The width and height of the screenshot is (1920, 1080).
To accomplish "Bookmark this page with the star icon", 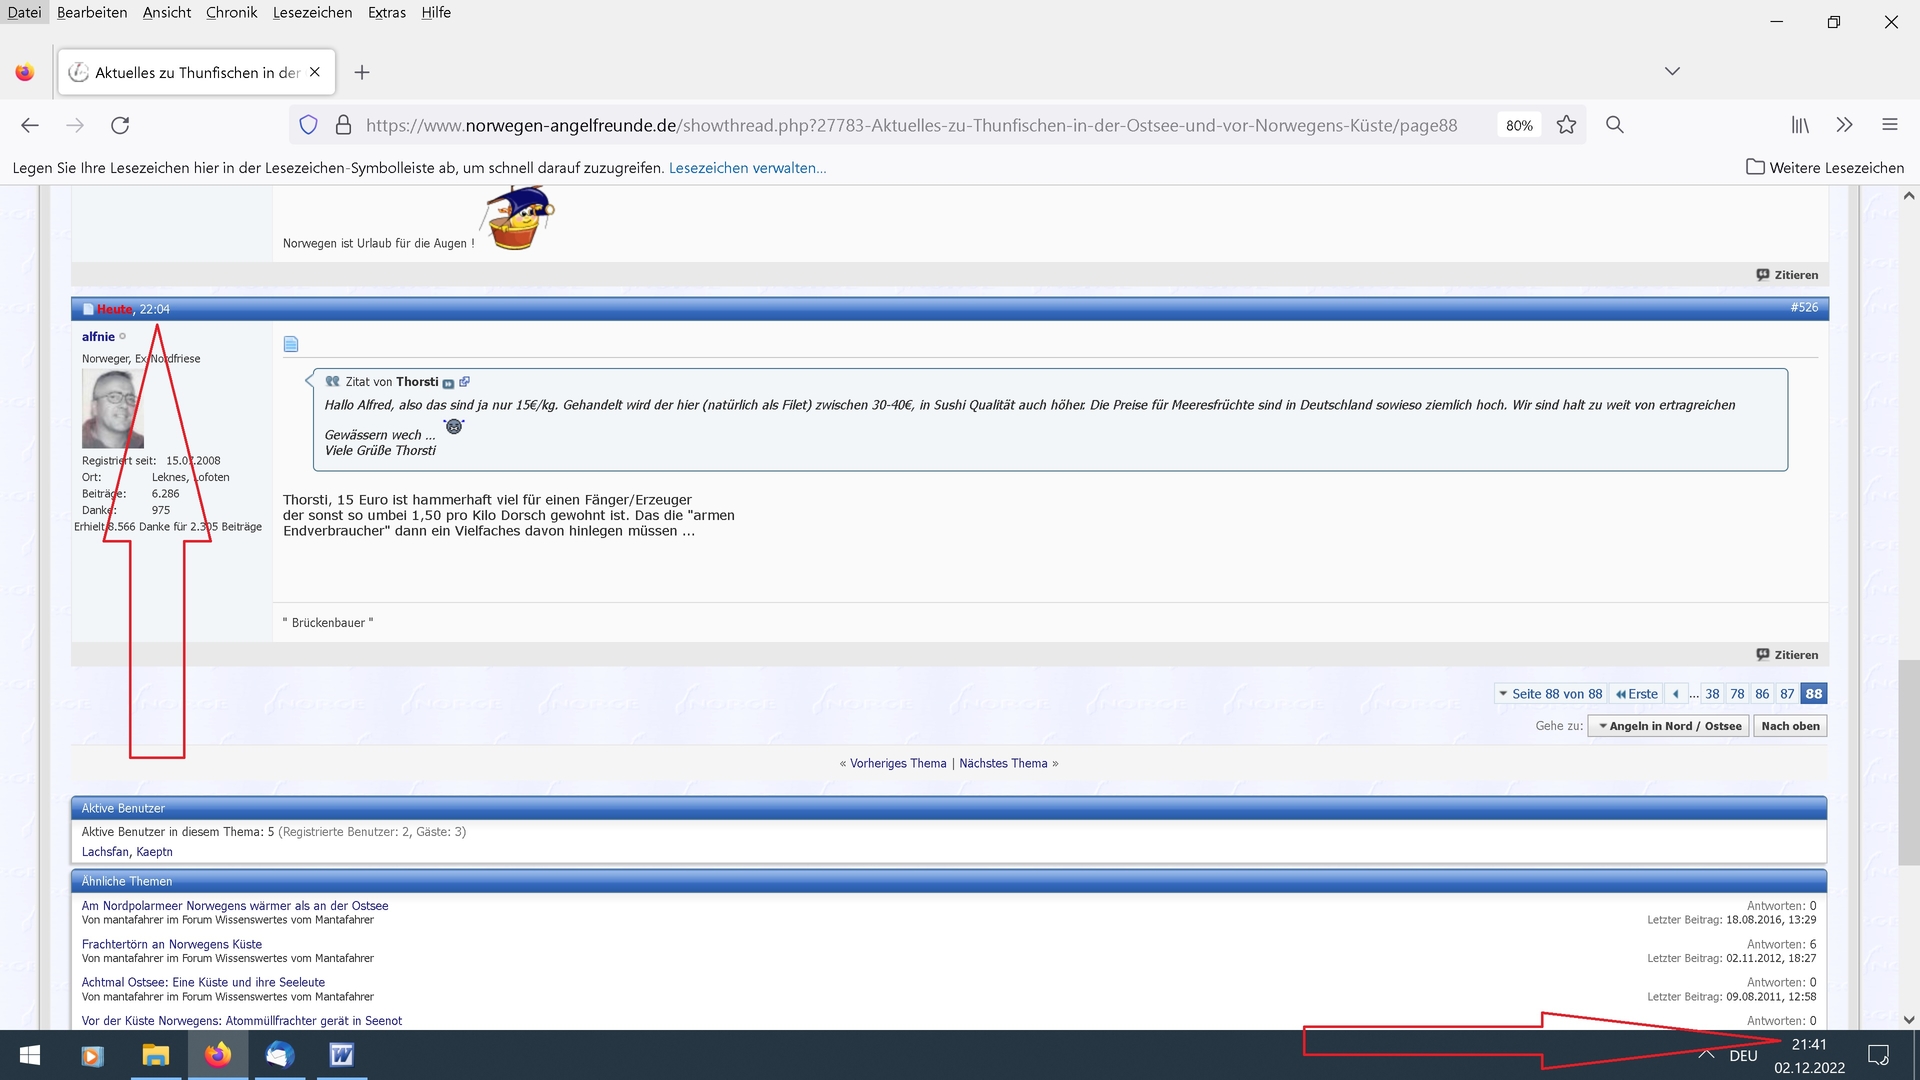I will (x=1566, y=125).
